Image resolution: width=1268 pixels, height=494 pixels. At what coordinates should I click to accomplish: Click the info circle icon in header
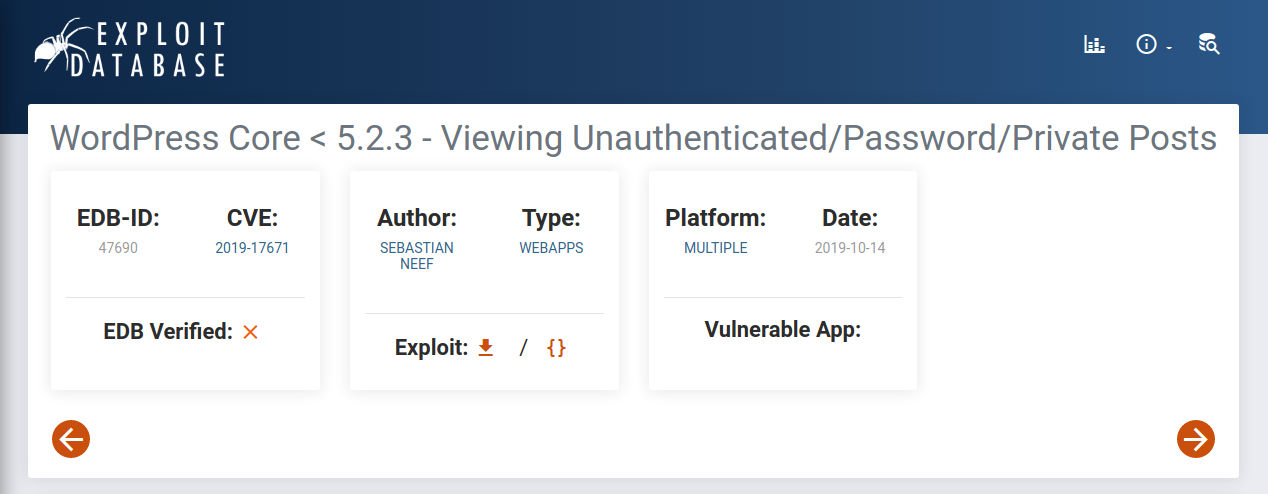click(x=1146, y=44)
